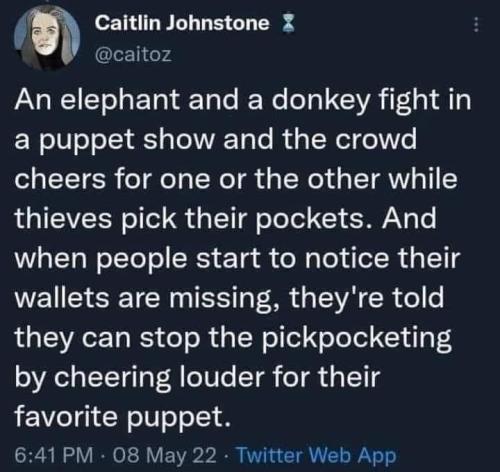Click the word 'donkey' in the tweet
This screenshot has width=500, height=472.
coord(321,101)
